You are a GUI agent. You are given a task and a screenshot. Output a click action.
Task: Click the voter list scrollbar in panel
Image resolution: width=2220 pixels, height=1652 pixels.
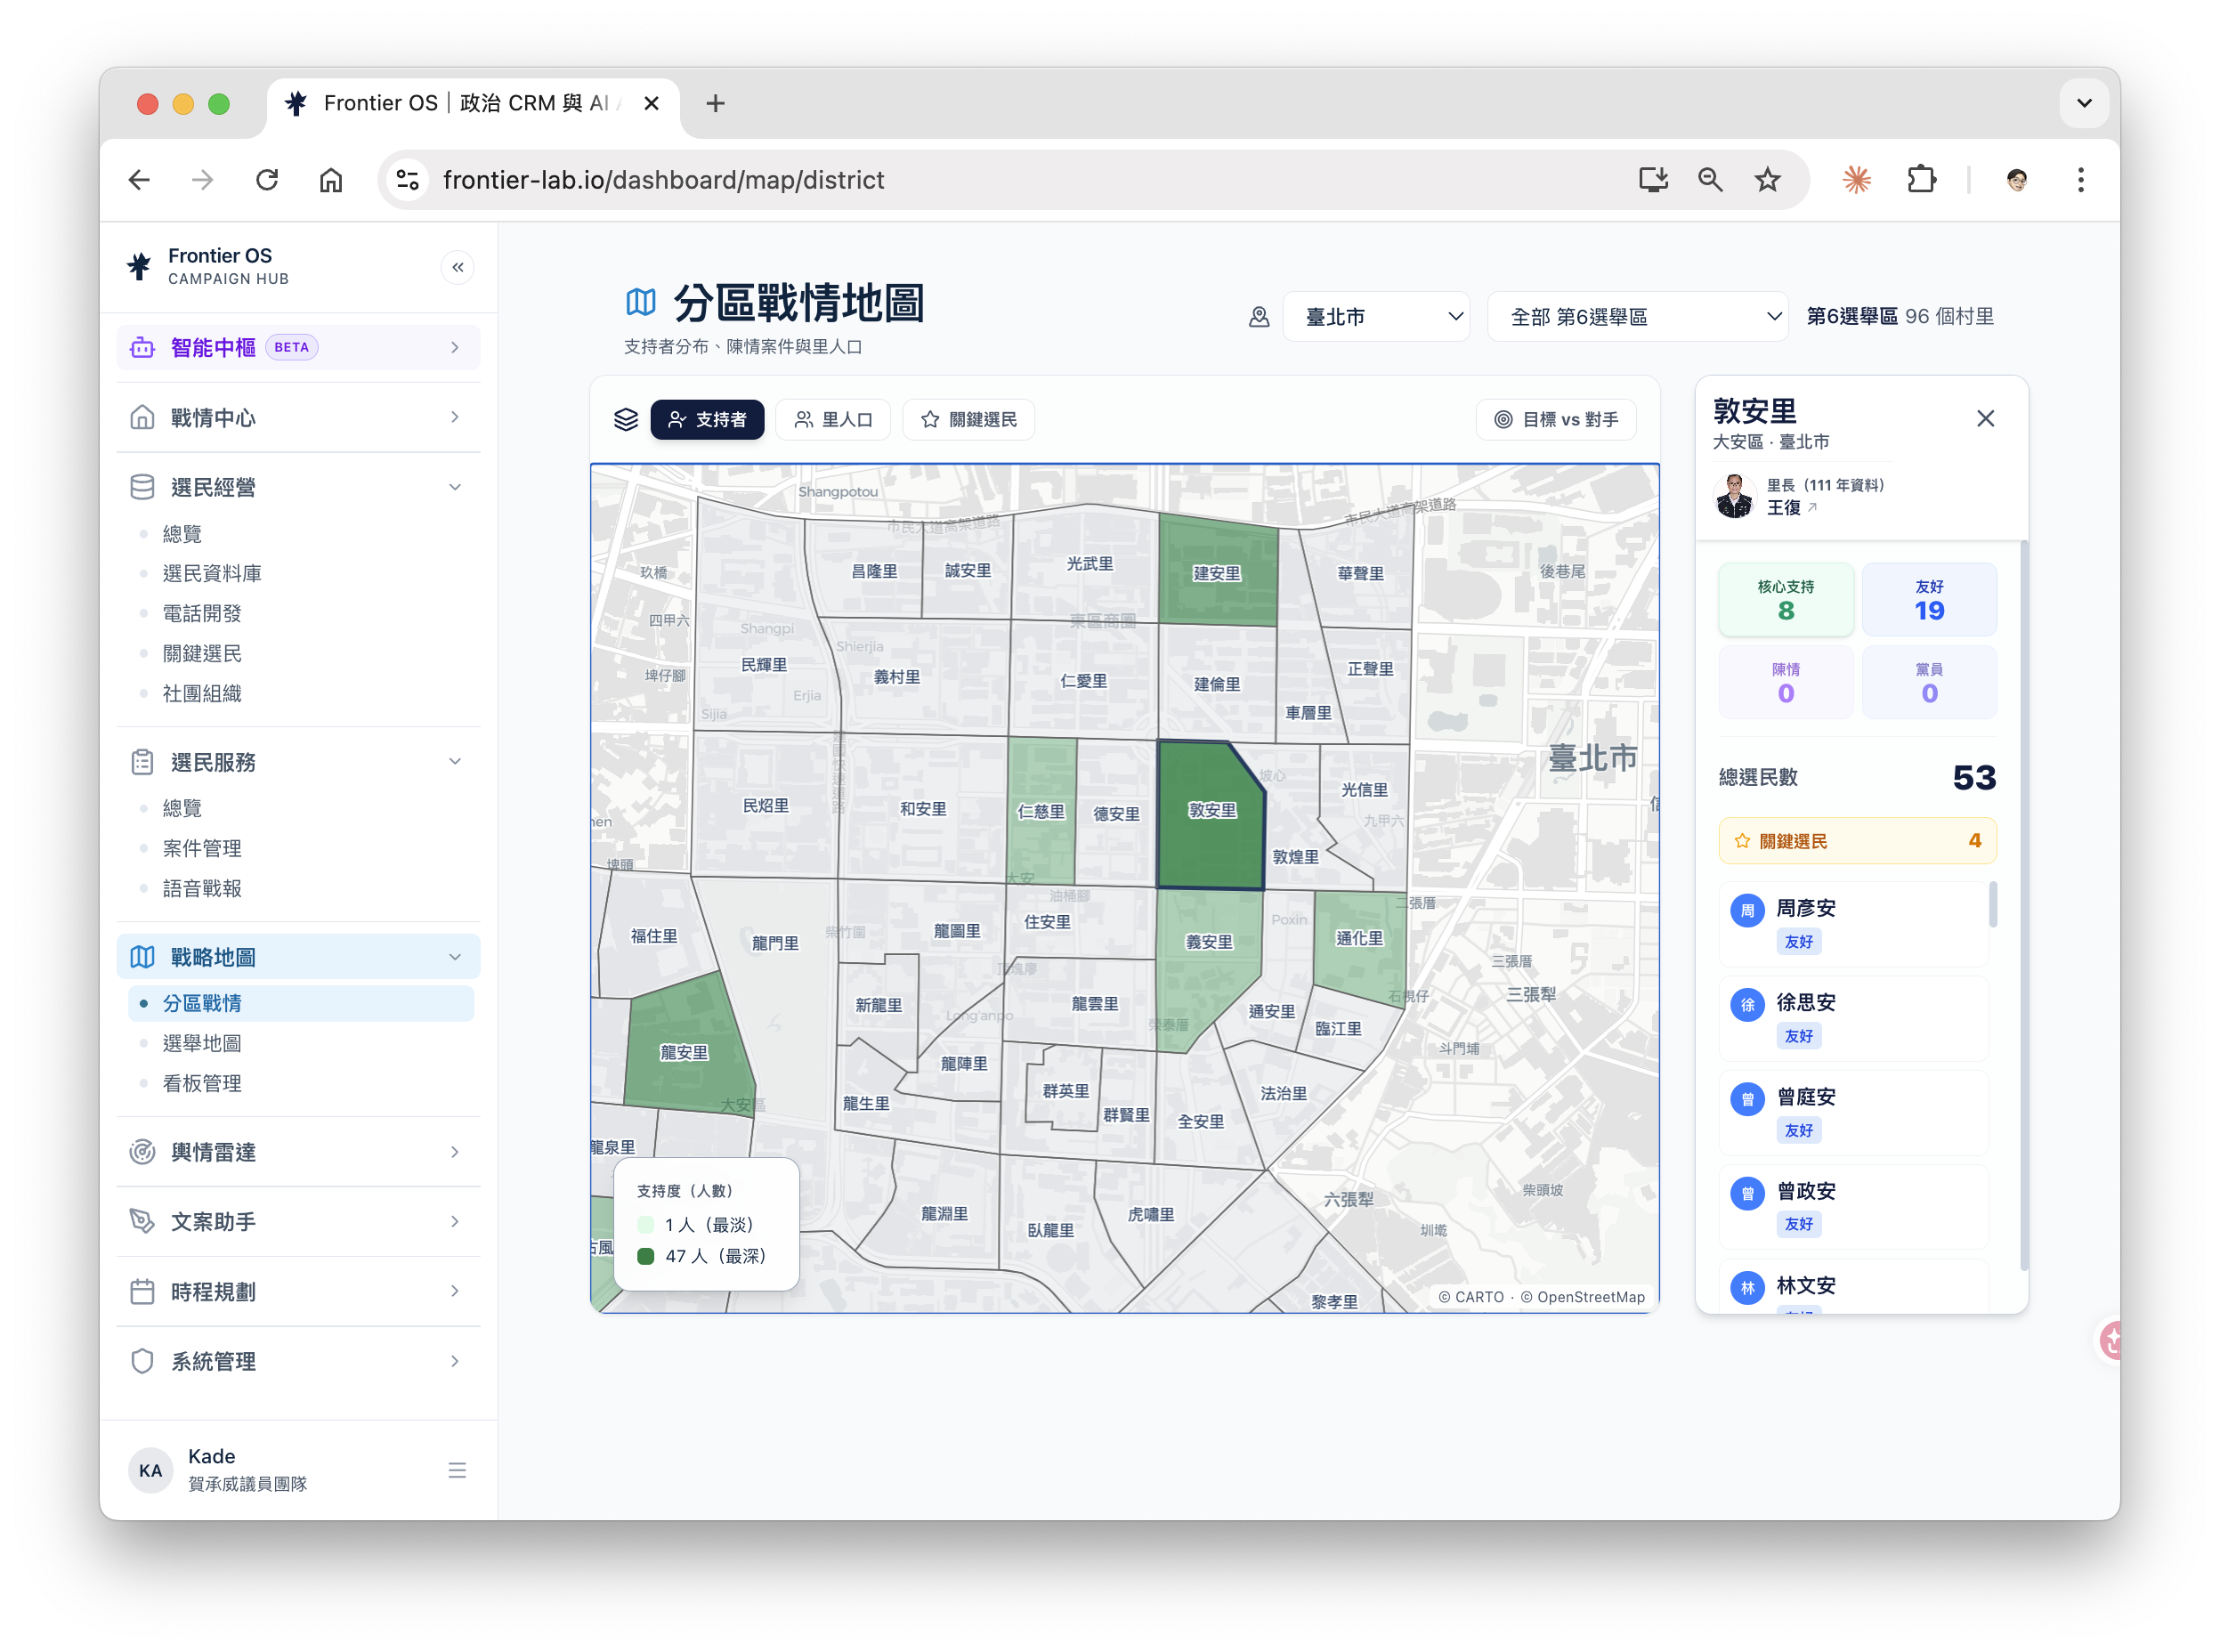click(x=1992, y=904)
